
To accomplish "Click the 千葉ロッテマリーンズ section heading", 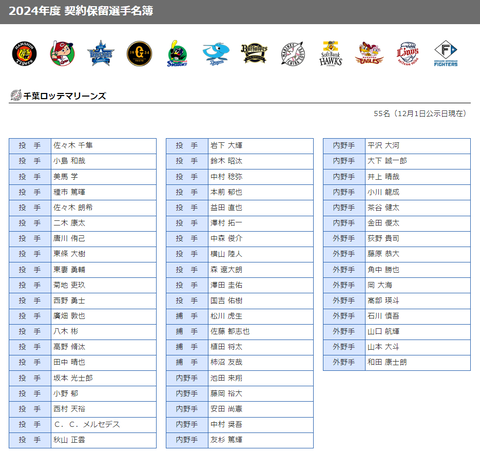I will click(x=65, y=96).
